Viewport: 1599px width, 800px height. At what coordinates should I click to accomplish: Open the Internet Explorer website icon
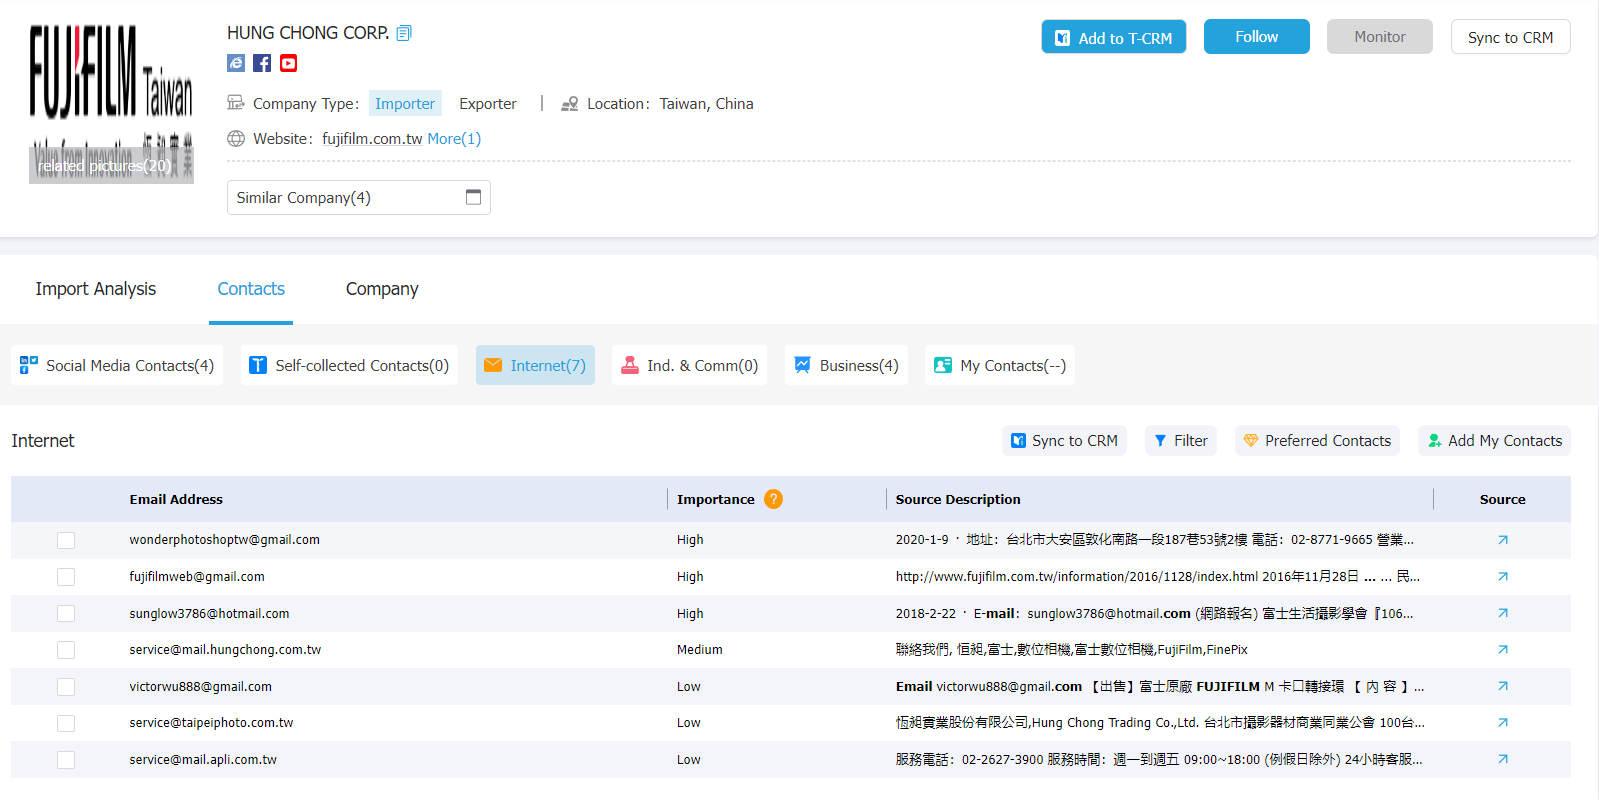236,63
